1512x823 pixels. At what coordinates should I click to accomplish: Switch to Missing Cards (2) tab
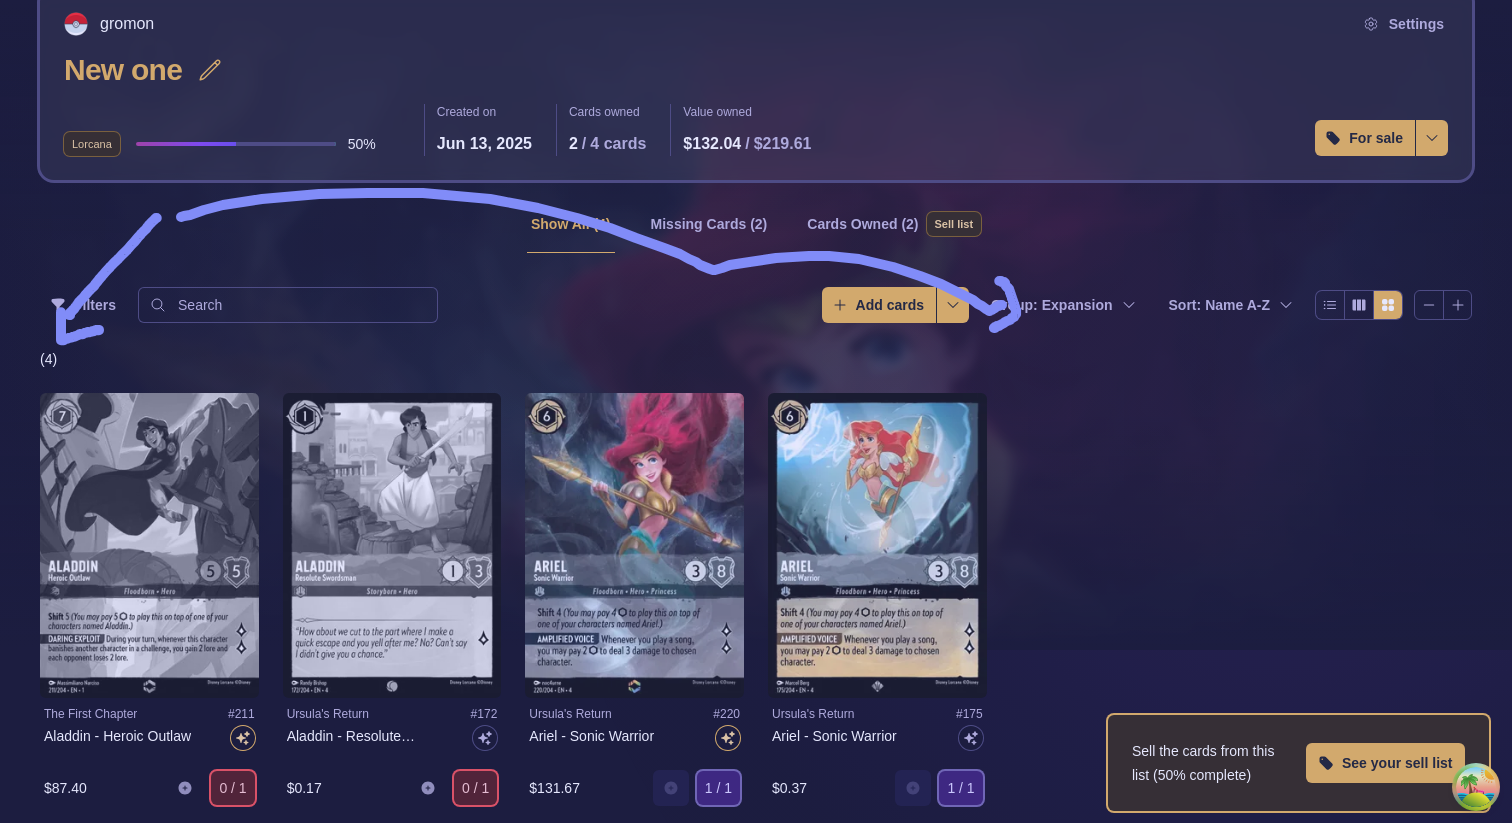(x=709, y=224)
